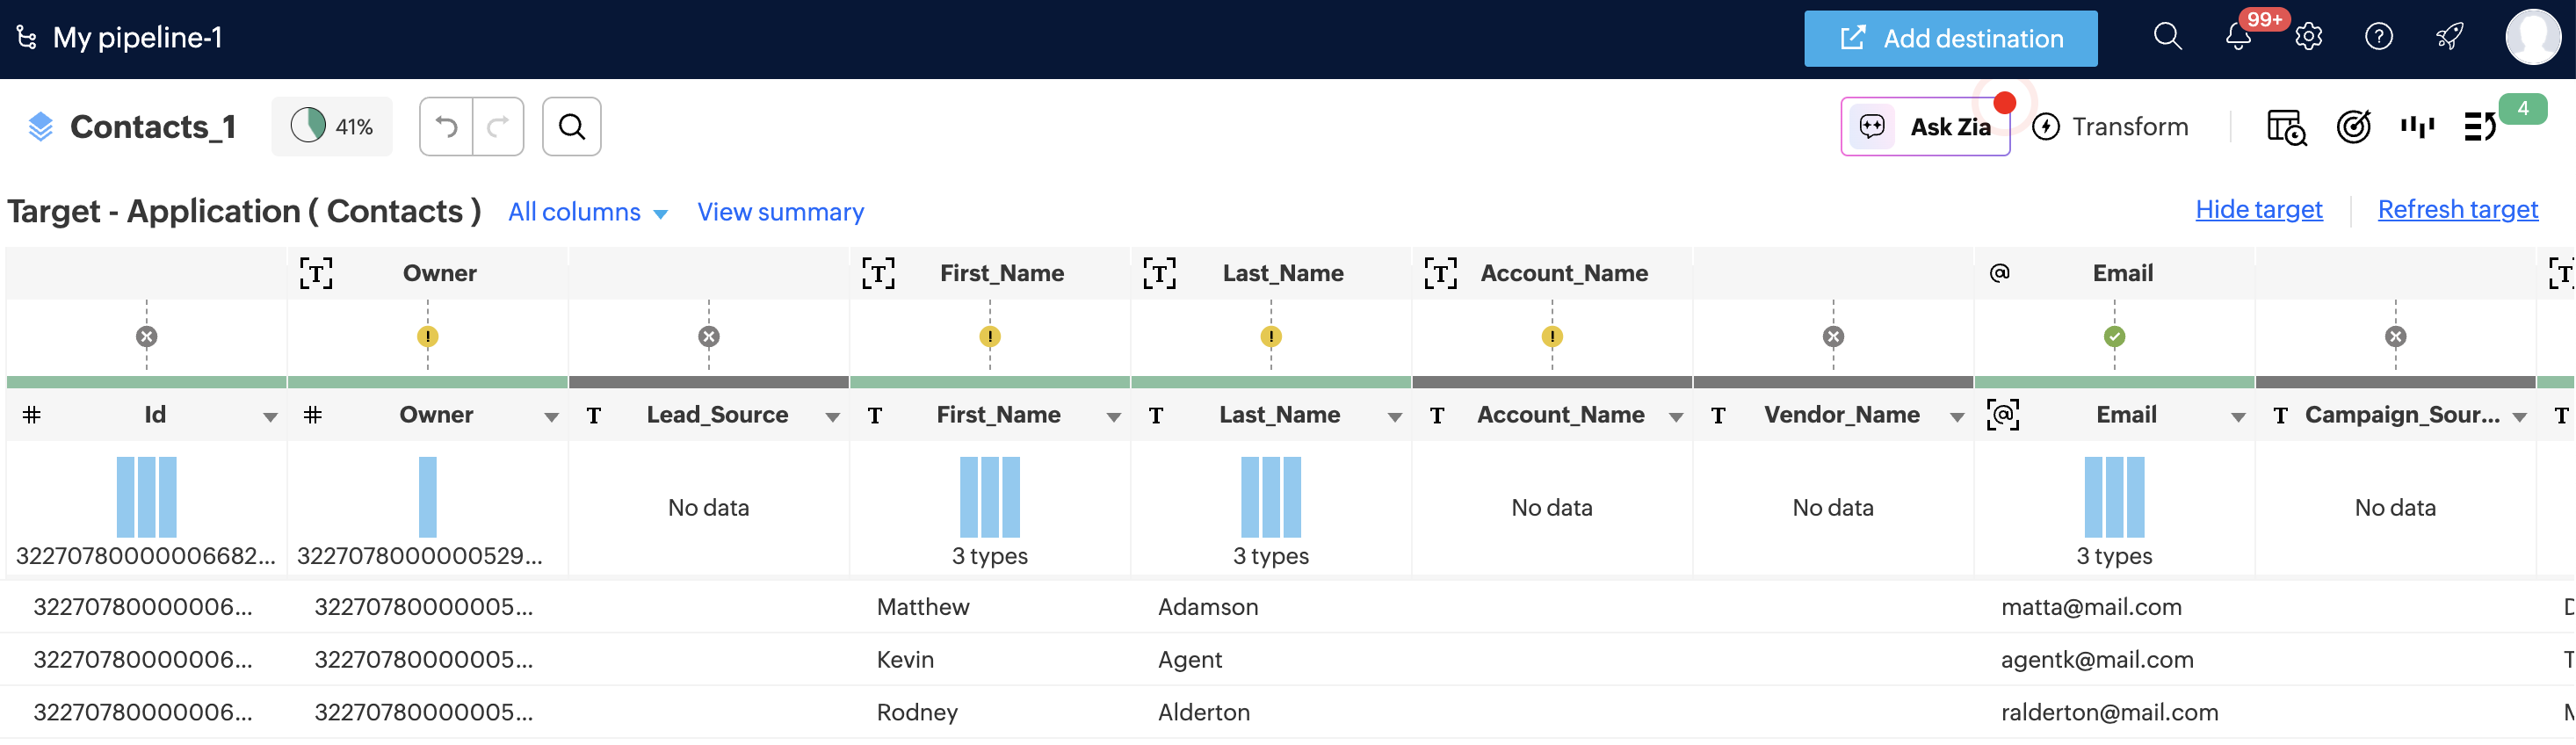The width and height of the screenshot is (2576, 745).
Task: Click Add destination button
Action: coord(1950,38)
